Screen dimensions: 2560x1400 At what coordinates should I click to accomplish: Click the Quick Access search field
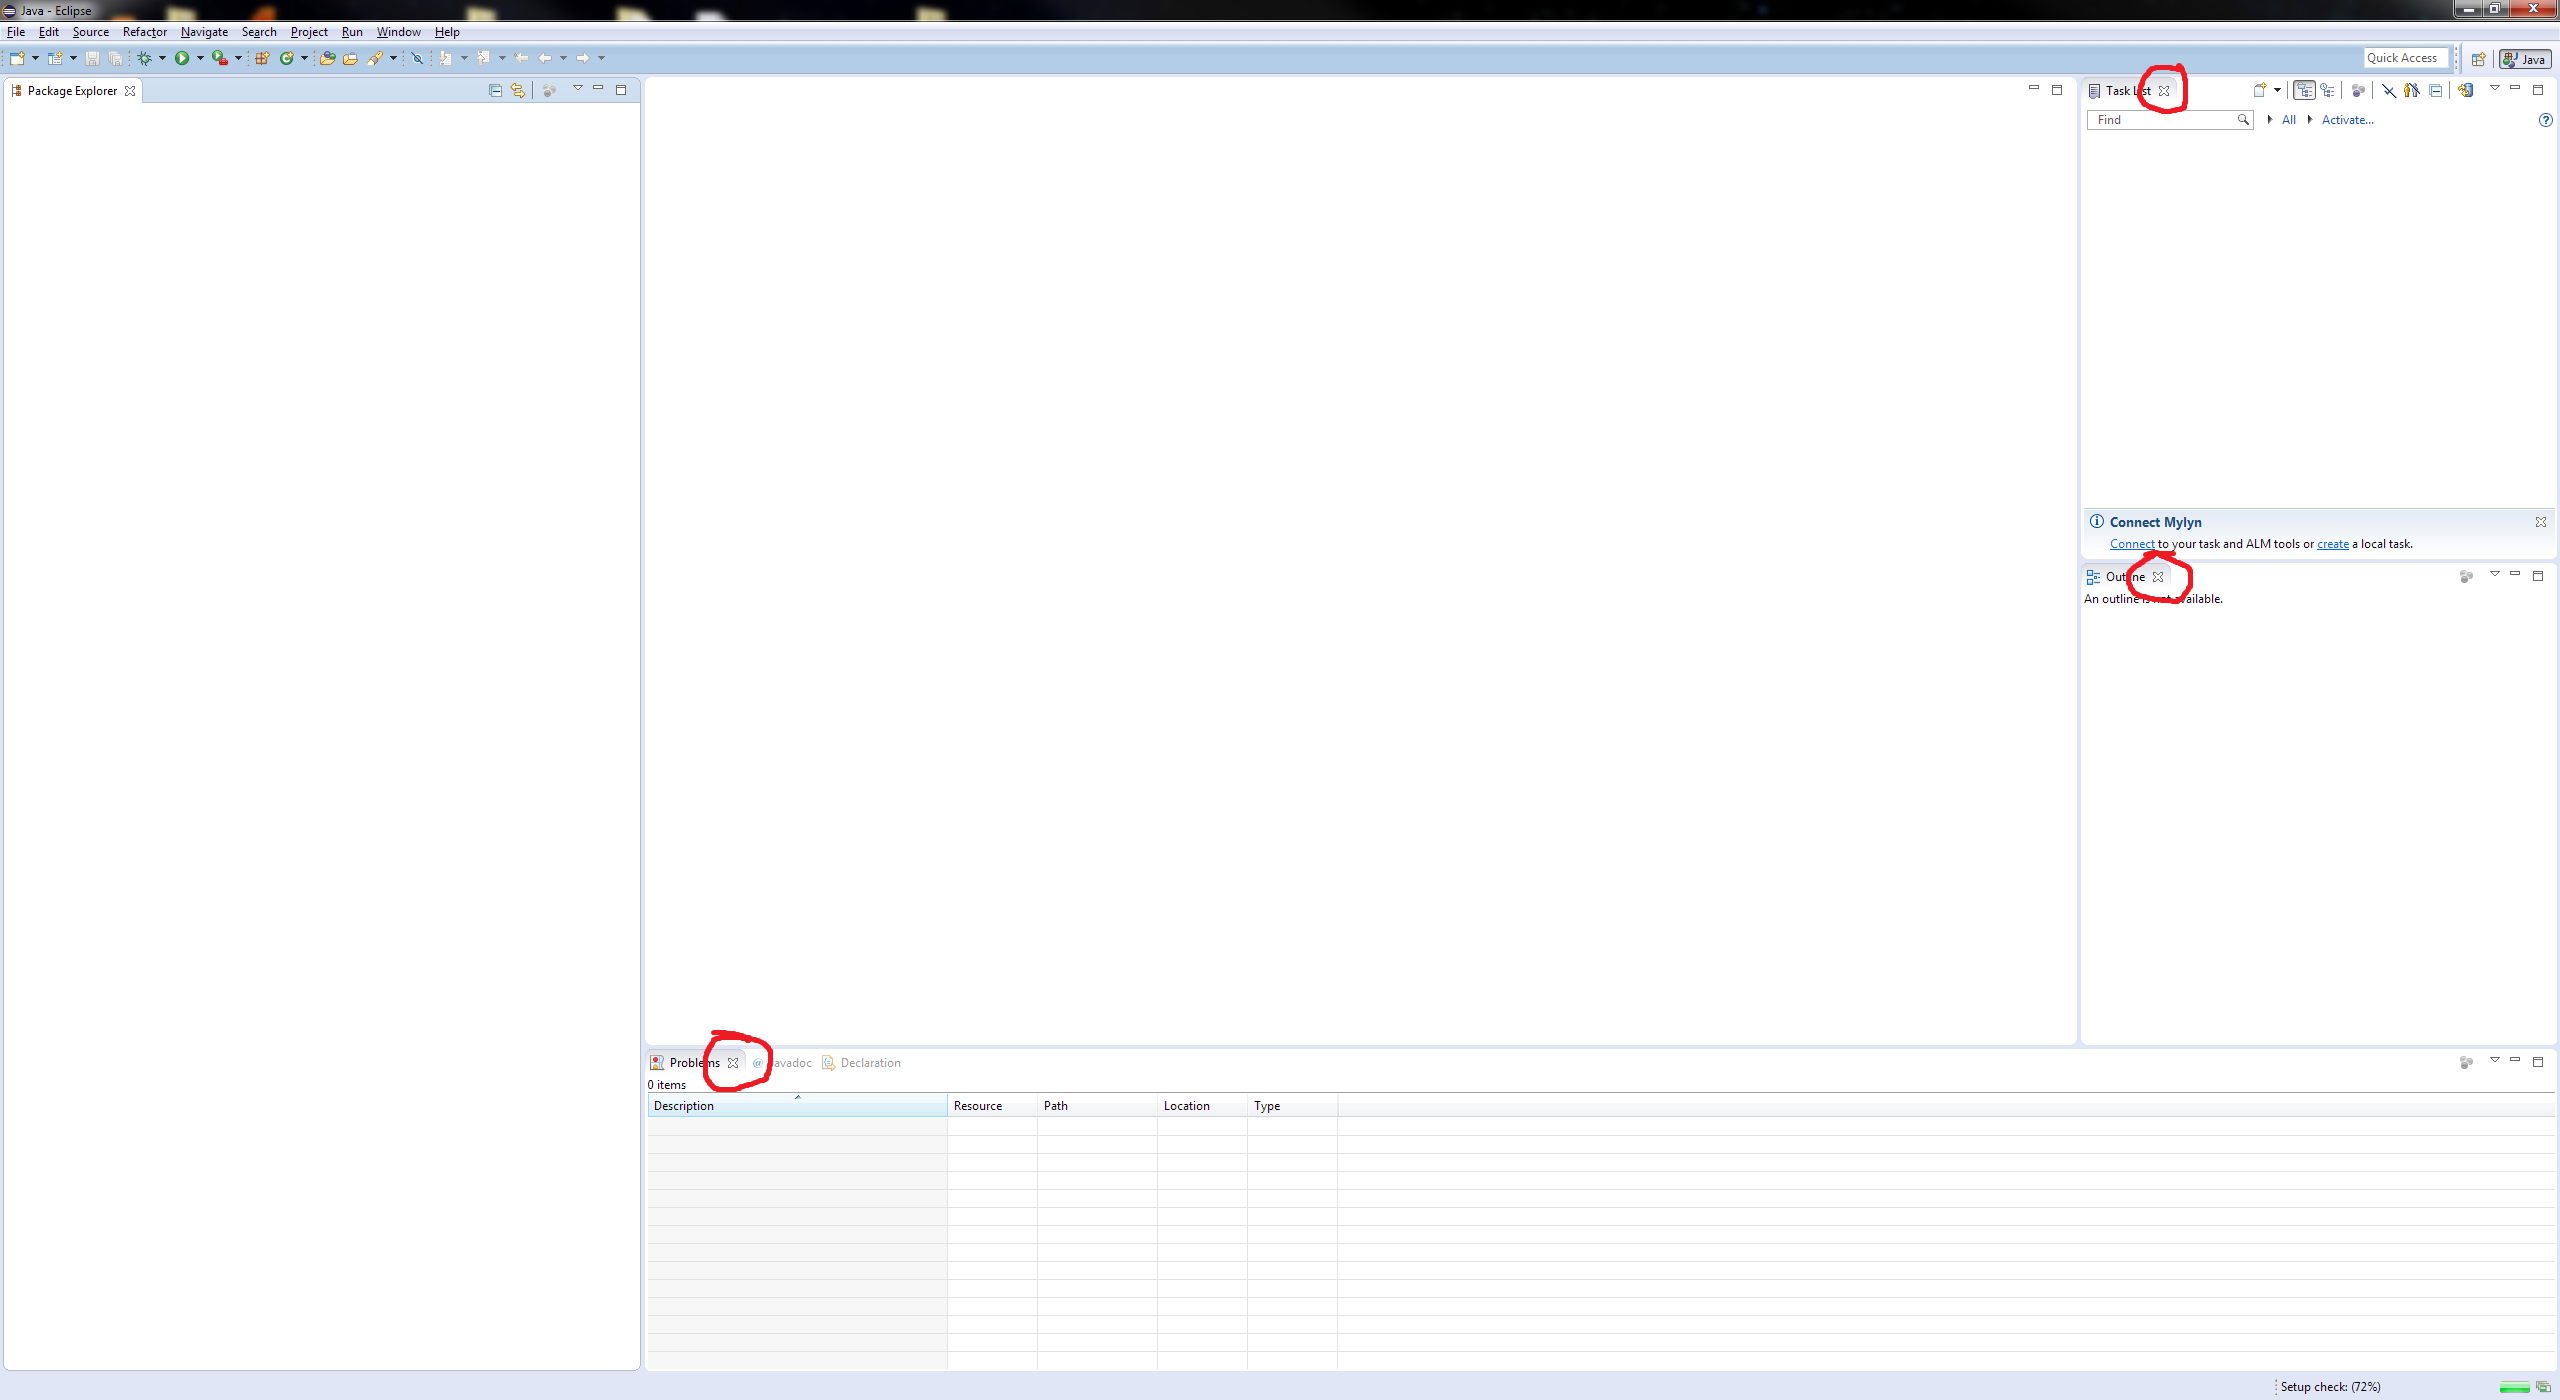coord(2403,58)
